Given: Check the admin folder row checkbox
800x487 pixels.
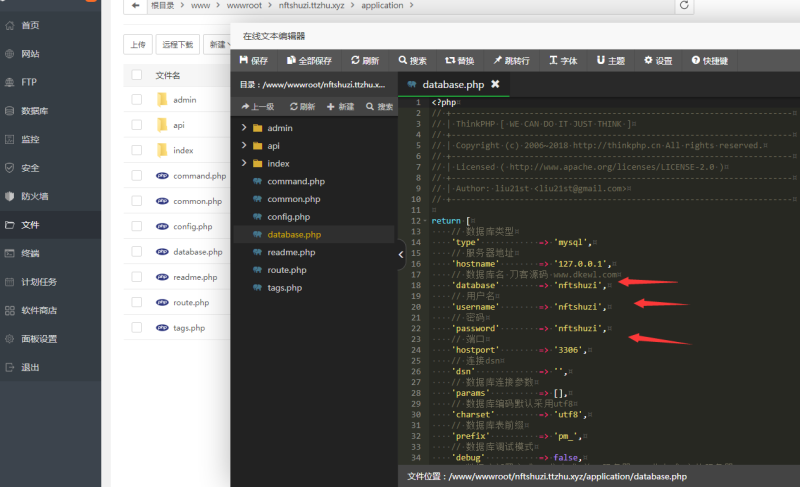Looking at the screenshot, I should click(137, 99).
